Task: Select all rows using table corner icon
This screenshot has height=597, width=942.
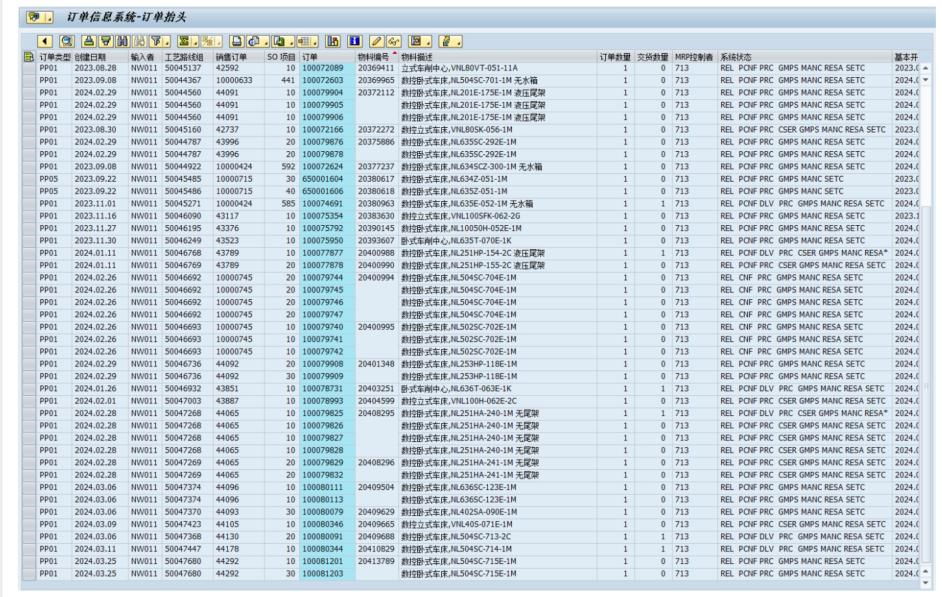Action: pyautogui.click(x=28, y=58)
